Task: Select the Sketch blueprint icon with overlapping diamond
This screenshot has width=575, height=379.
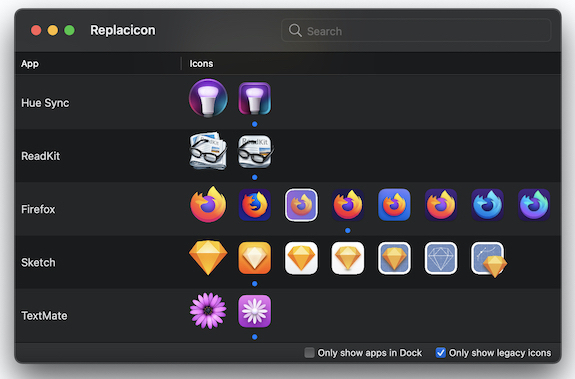Action: (x=489, y=259)
